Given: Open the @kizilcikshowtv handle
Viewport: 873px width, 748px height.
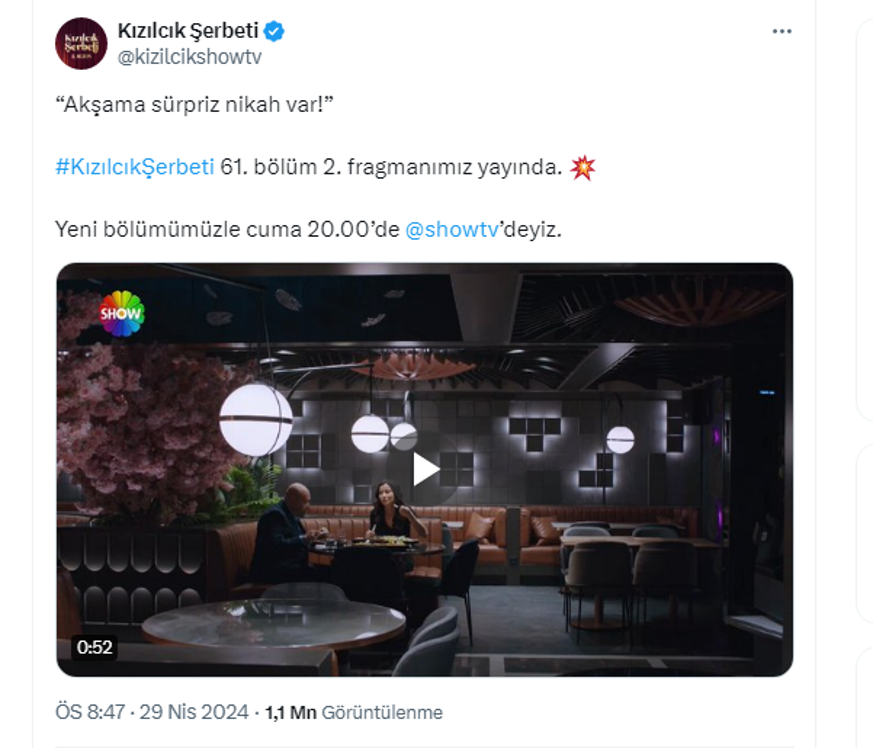Looking at the screenshot, I should [190, 57].
